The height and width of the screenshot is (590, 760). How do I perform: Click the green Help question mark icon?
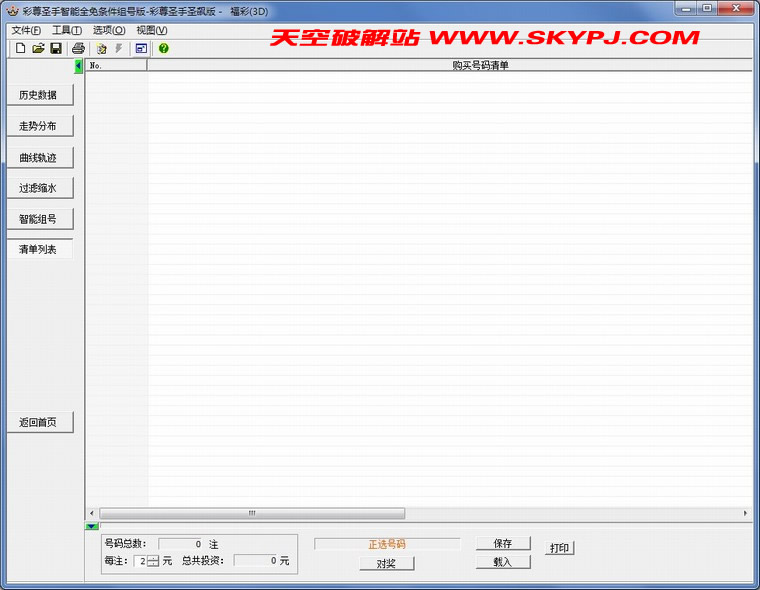coord(164,48)
